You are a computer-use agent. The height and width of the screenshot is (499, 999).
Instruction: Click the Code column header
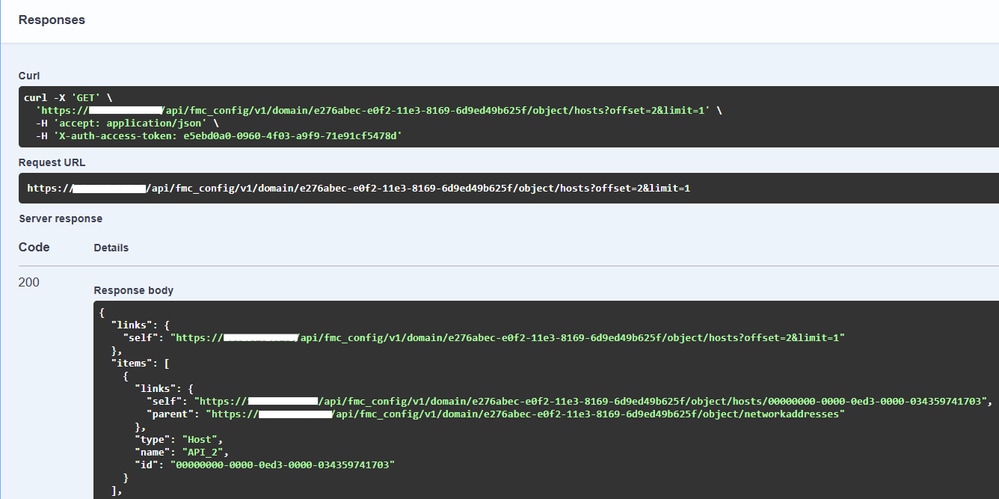point(34,247)
